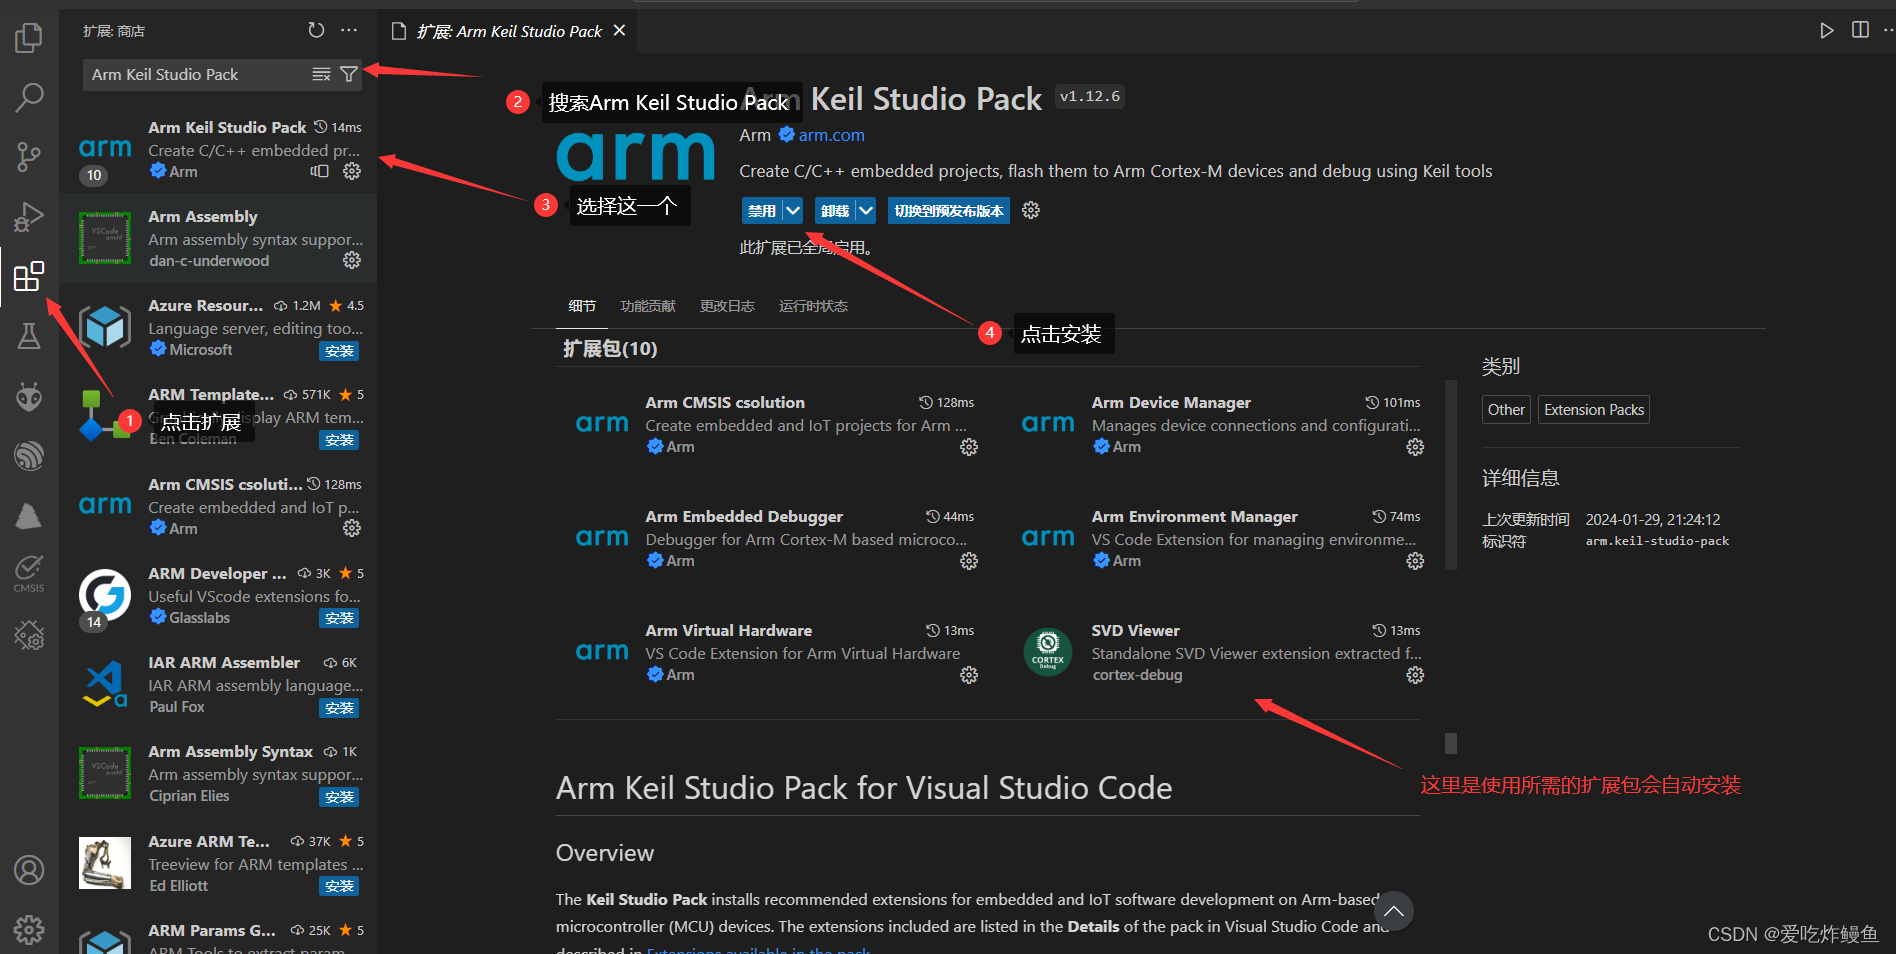The width and height of the screenshot is (1896, 954).
Task: Clear extensions search results icon
Action: pos(321,74)
